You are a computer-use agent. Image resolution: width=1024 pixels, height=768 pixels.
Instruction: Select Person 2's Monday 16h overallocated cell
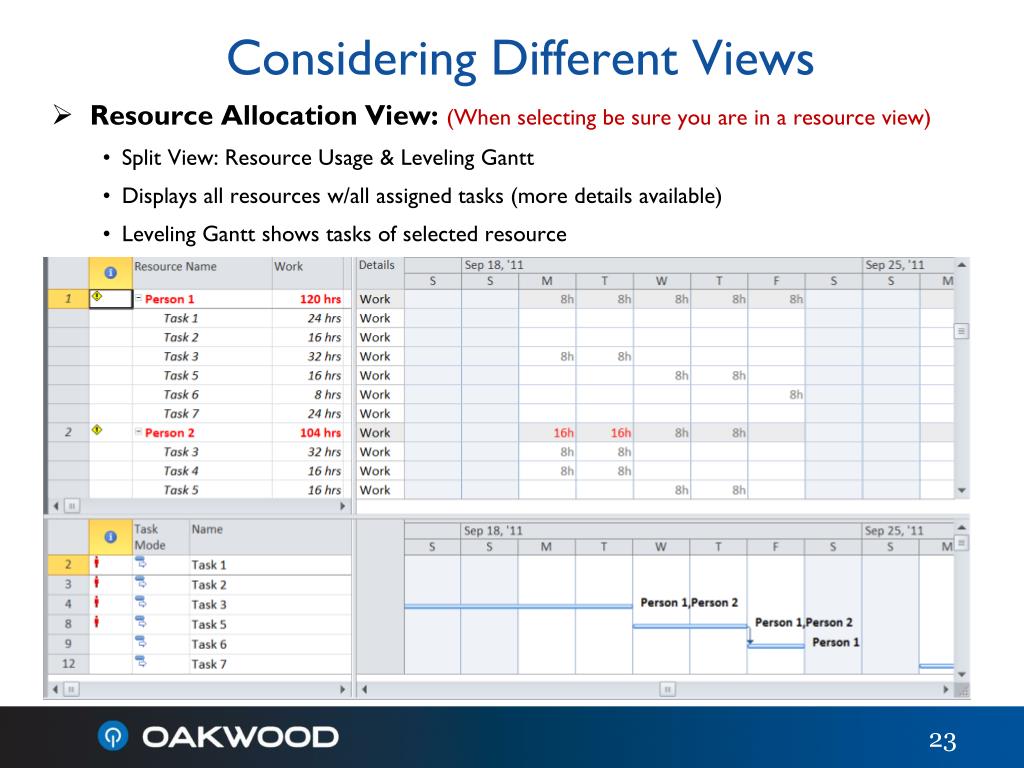click(x=547, y=432)
